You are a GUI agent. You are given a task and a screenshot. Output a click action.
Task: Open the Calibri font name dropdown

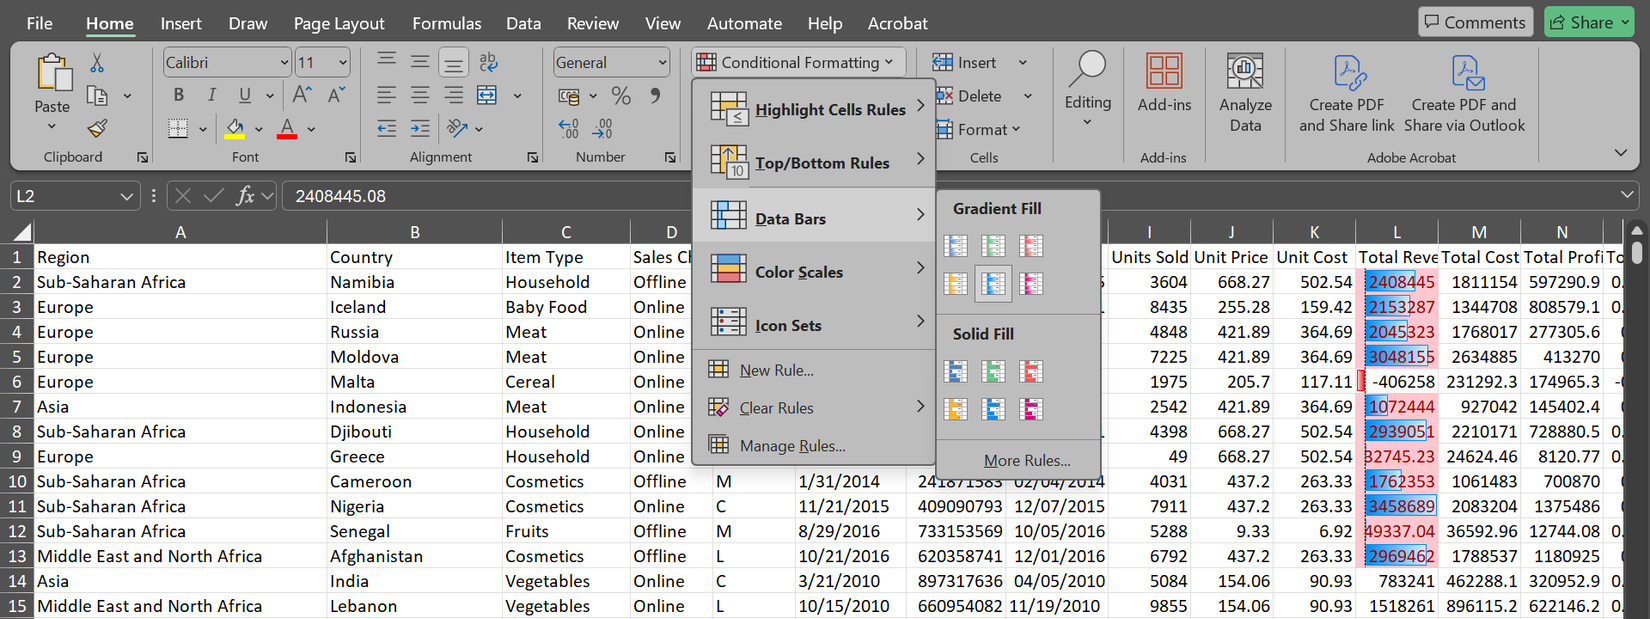click(x=284, y=63)
